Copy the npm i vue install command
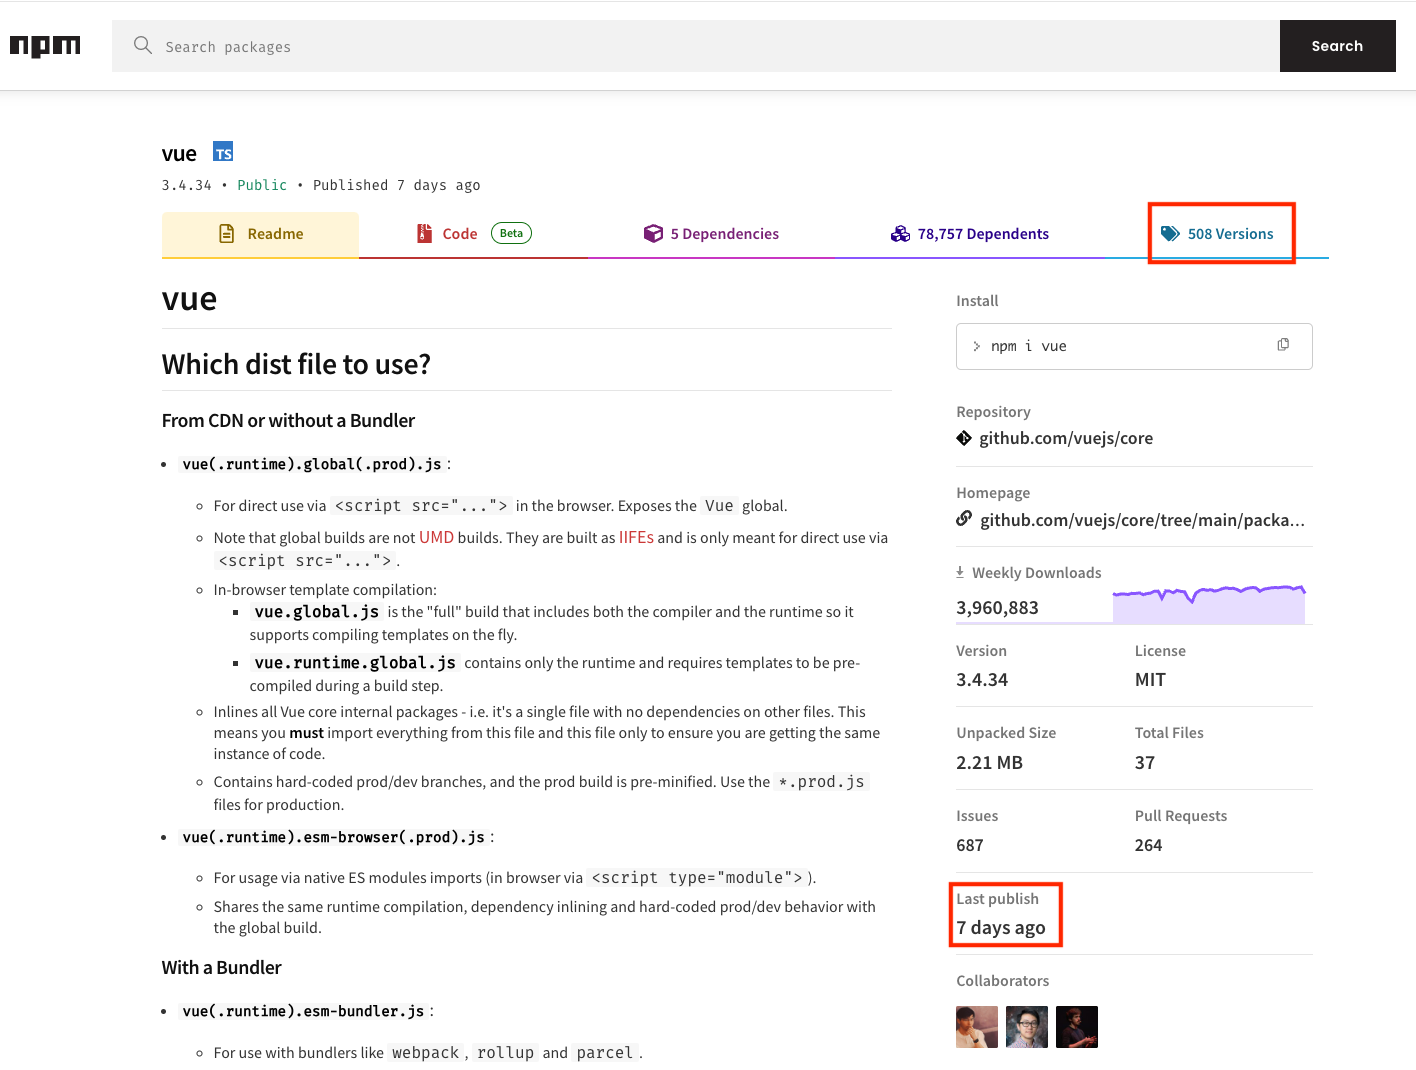 point(1283,345)
